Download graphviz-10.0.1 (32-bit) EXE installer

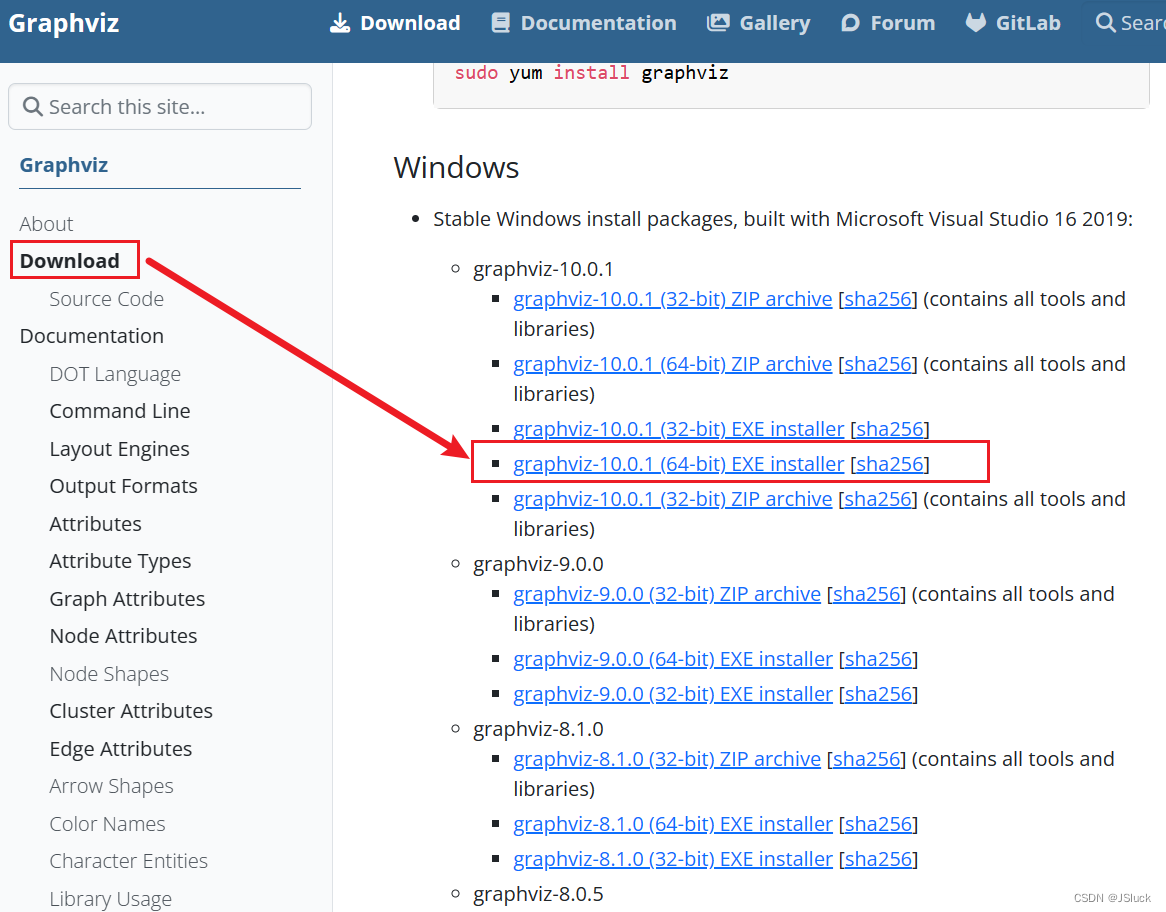click(x=678, y=429)
